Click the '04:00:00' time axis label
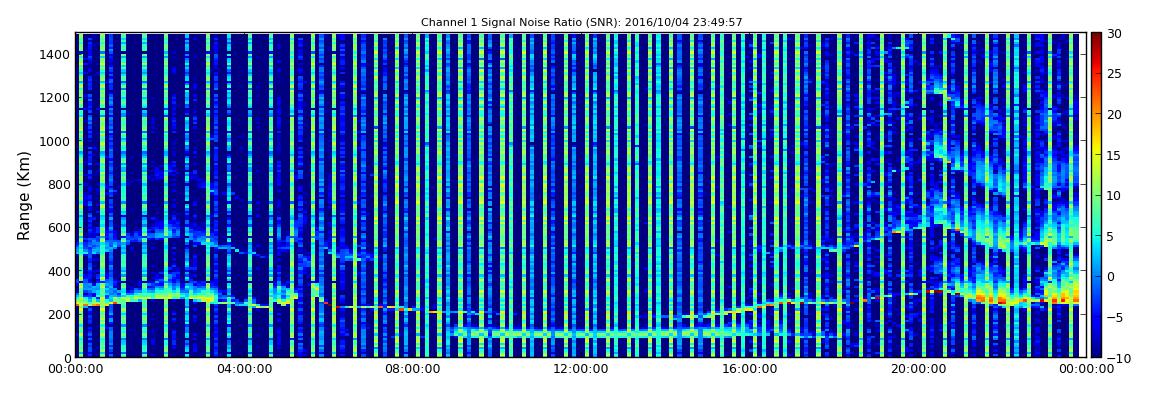Image resolution: width=1150 pixels, height=407 pixels. pyautogui.click(x=243, y=370)
